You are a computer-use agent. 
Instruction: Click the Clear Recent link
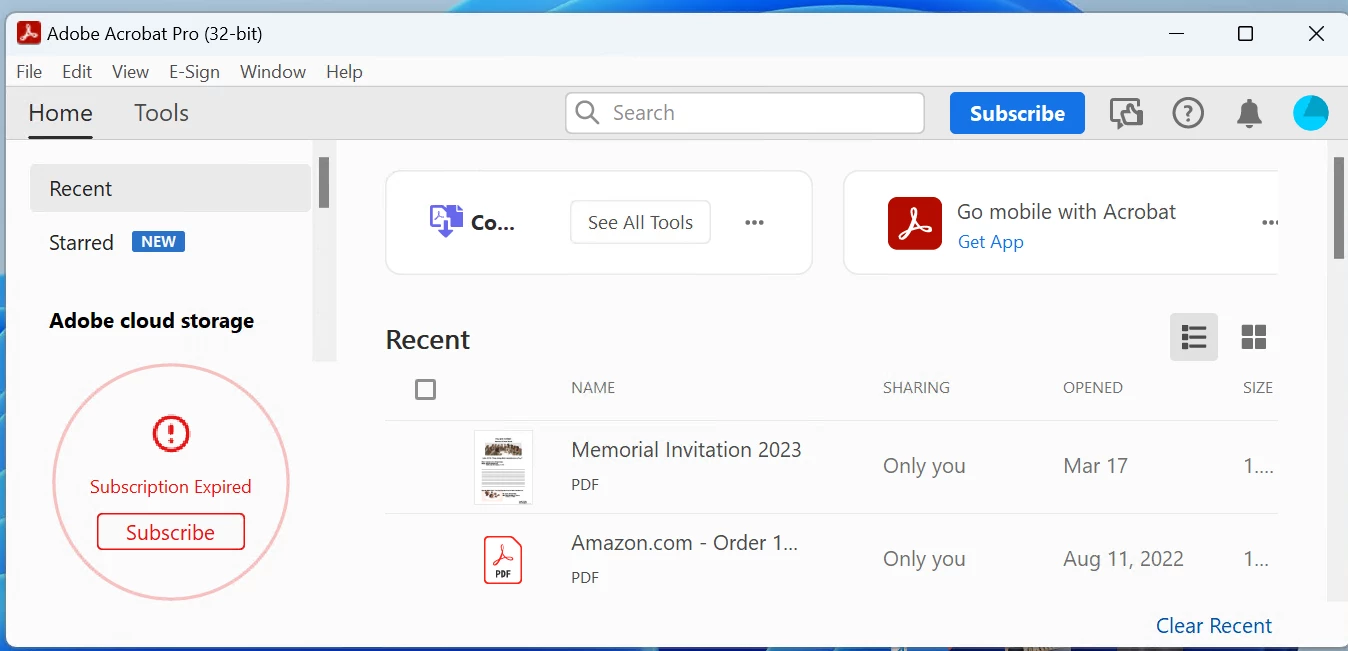pyautogui.click(x=1214, y=626)
